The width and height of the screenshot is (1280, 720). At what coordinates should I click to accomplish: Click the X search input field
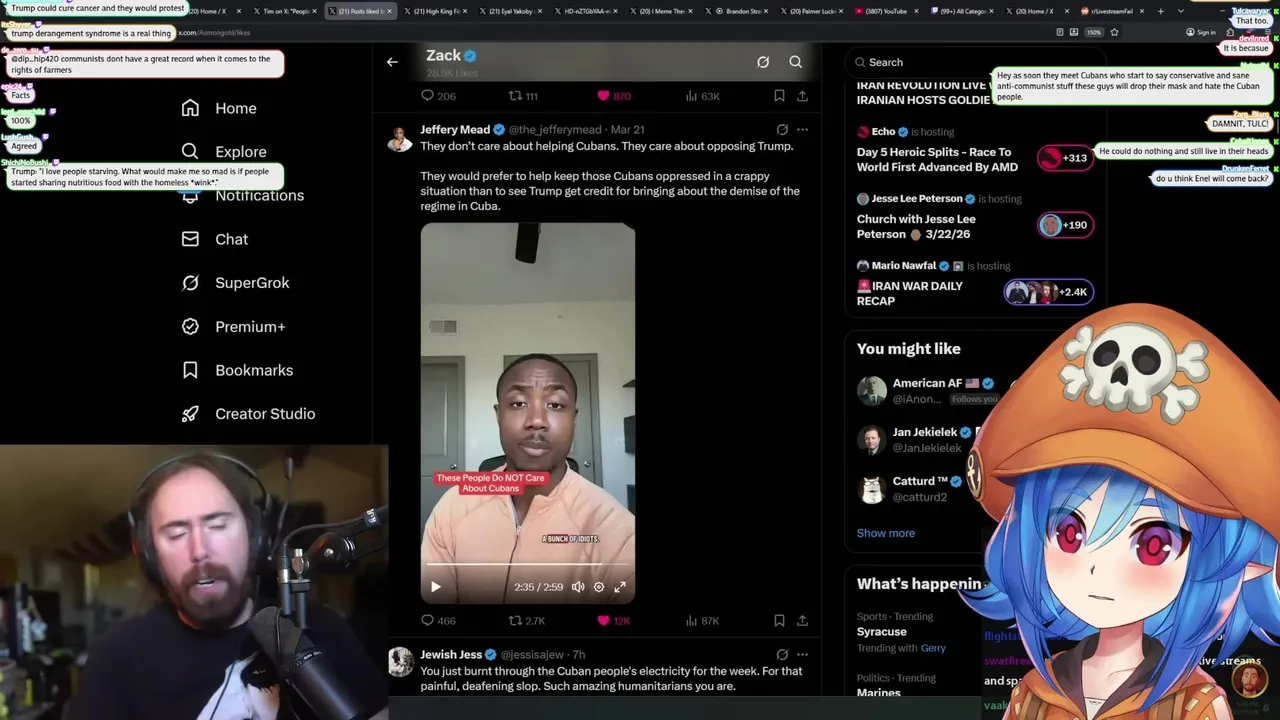(x=975, y=62)
